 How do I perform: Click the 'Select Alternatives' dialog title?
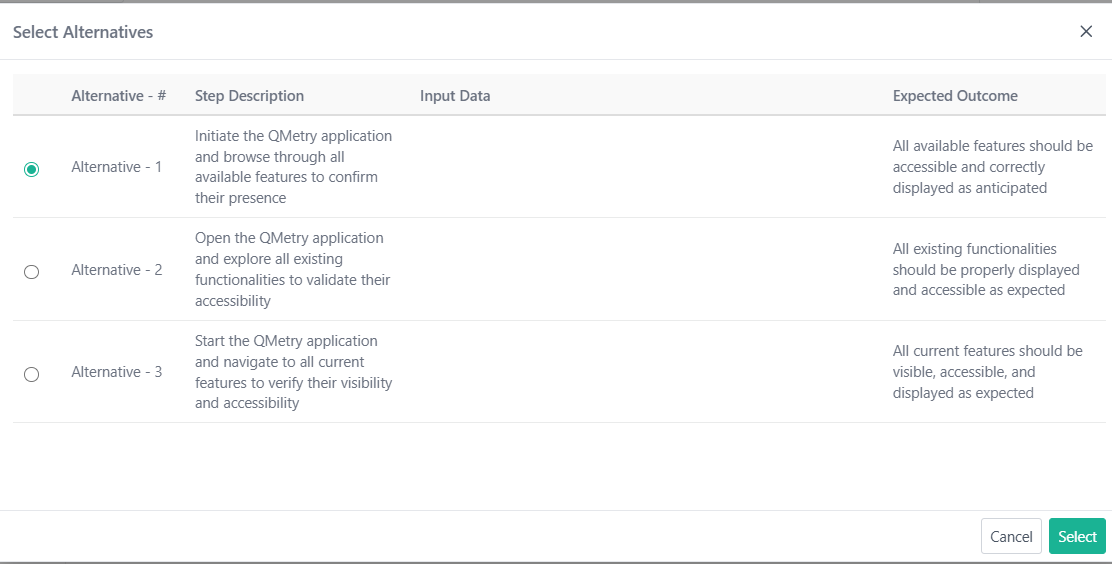(x=83, y=32)
